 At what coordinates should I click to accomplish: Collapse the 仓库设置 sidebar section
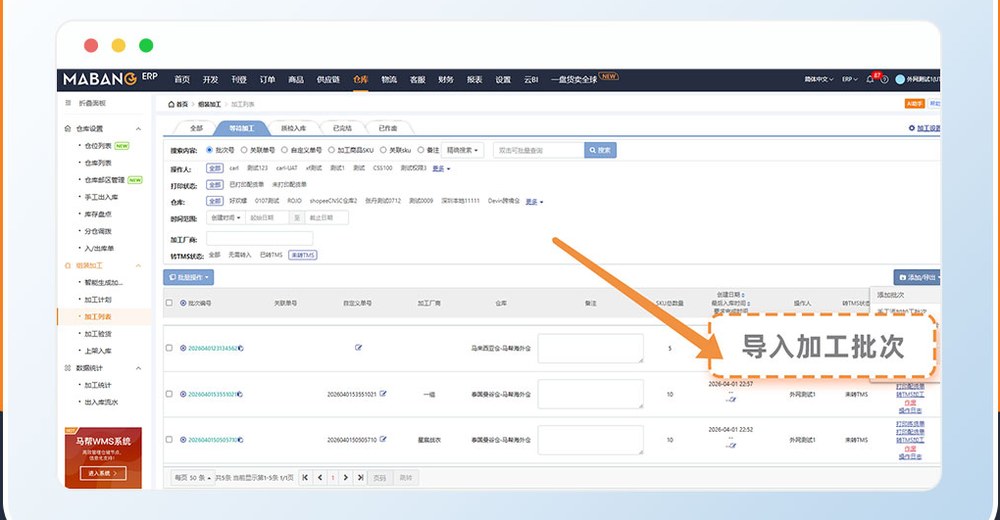[x=138, y=129]
